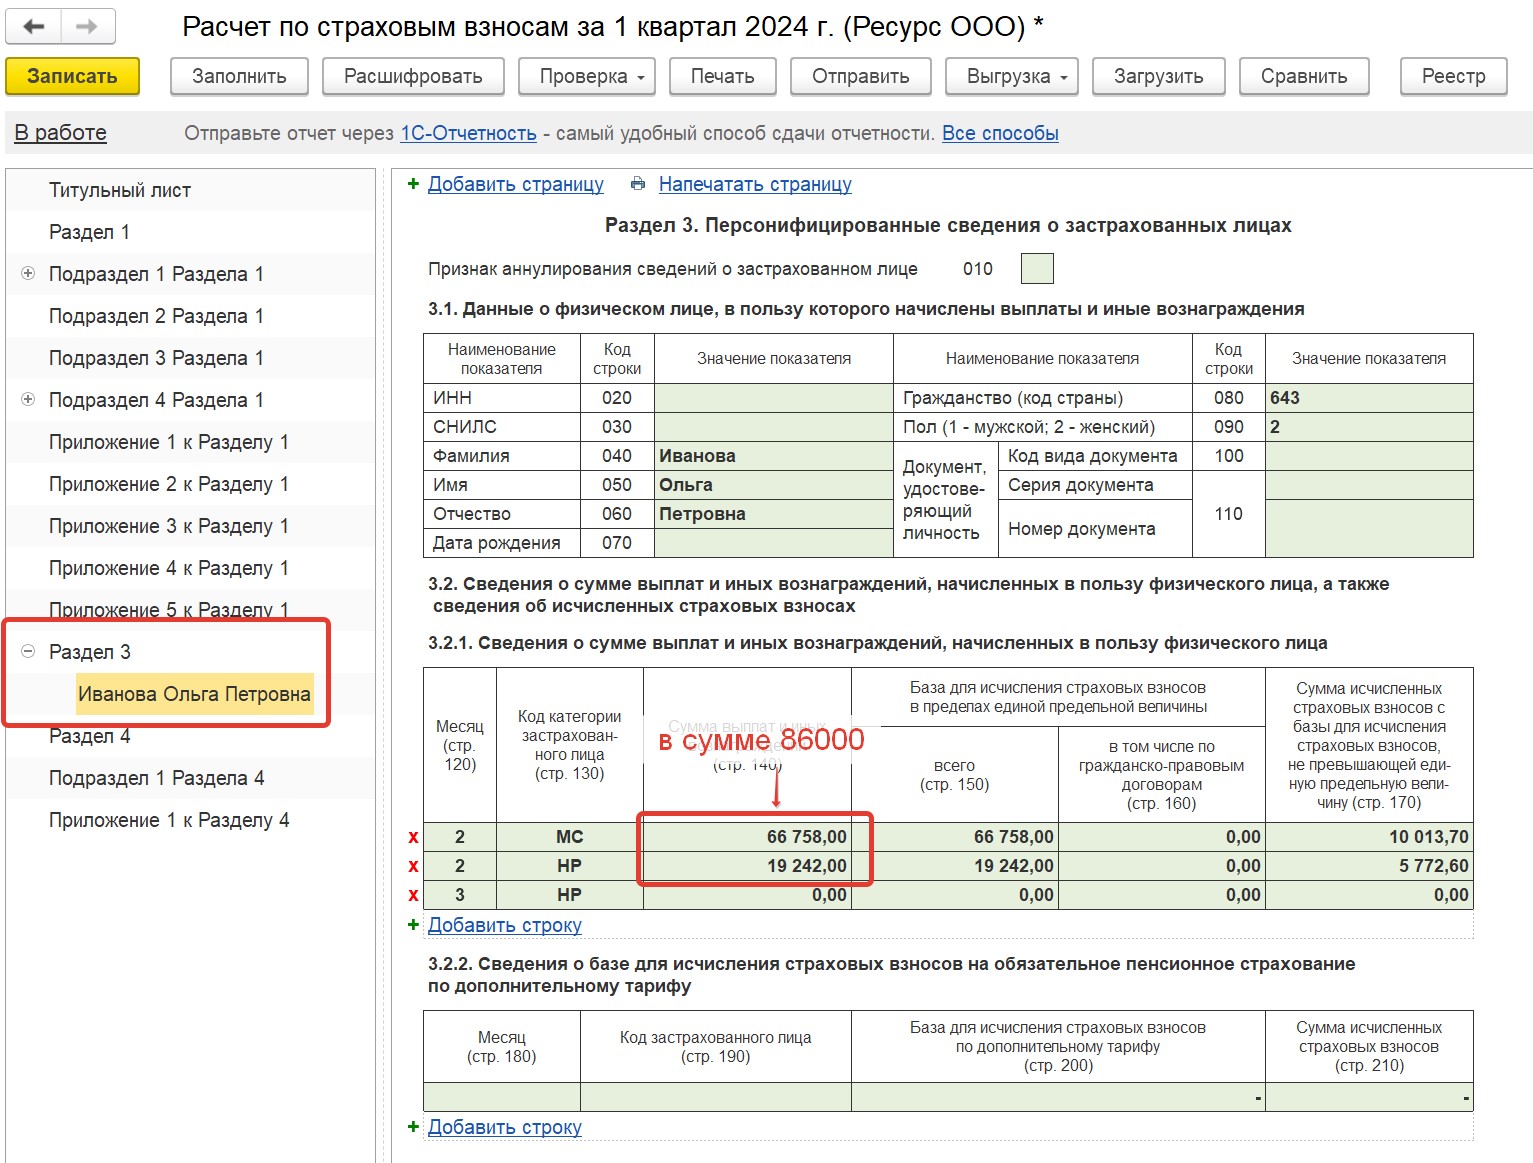Click the Дата рождения value field

(x=773, y=543)
